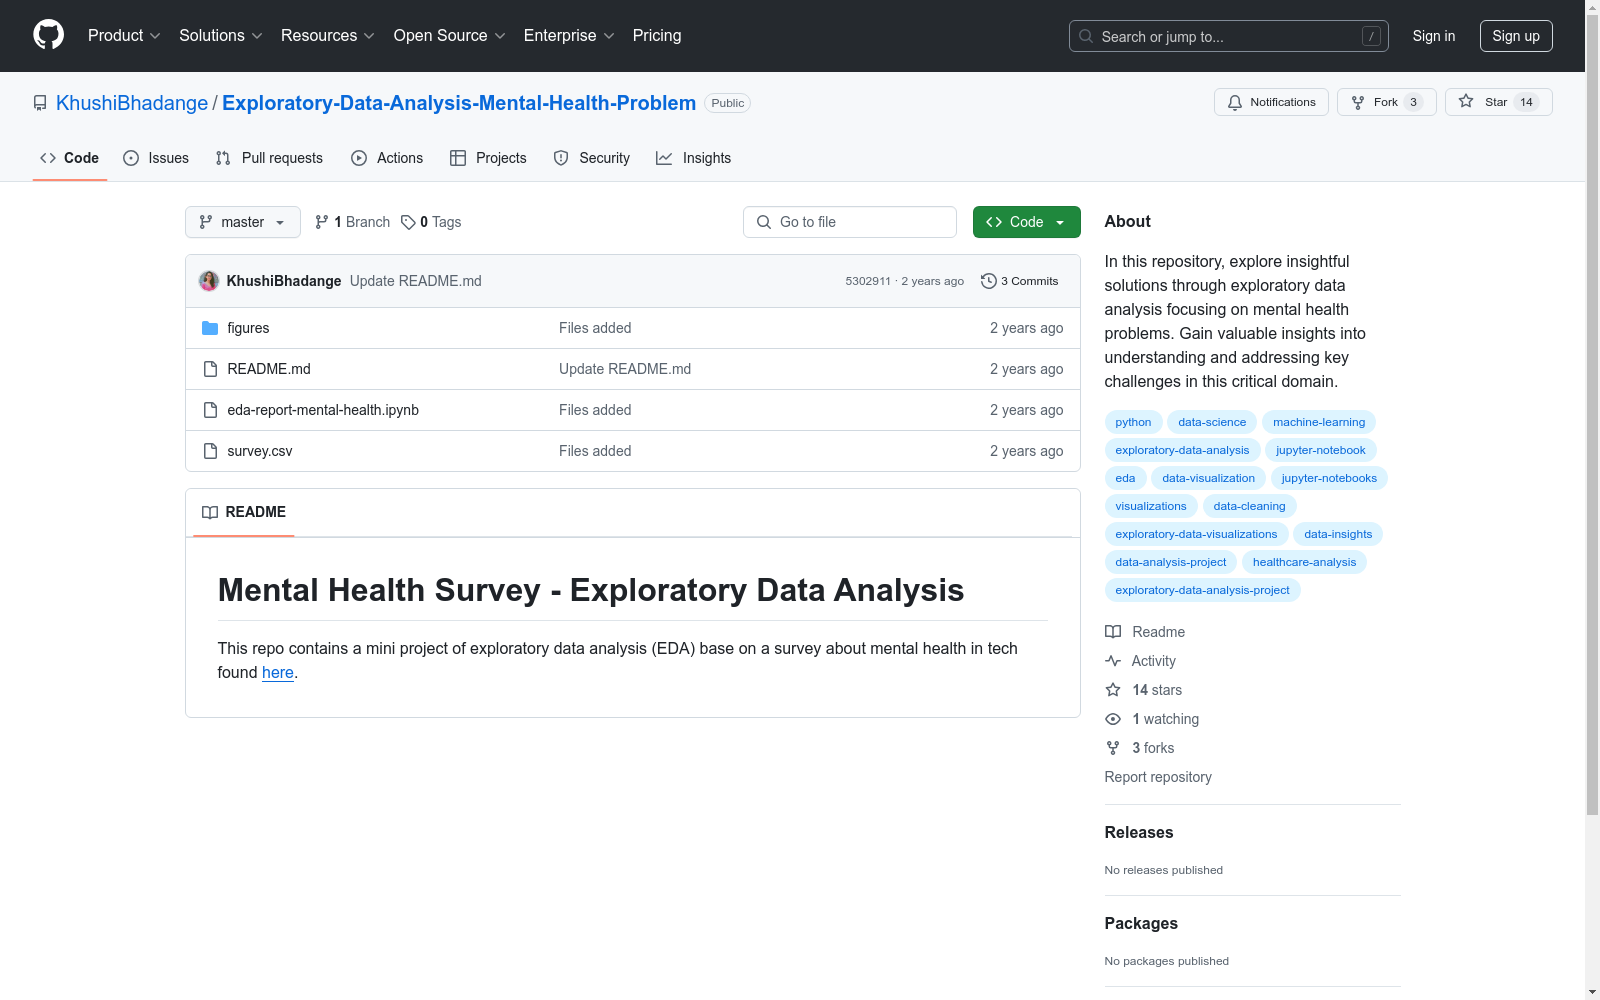
Task: Click the book icon beside Readme
Action: coord(1113,632)
